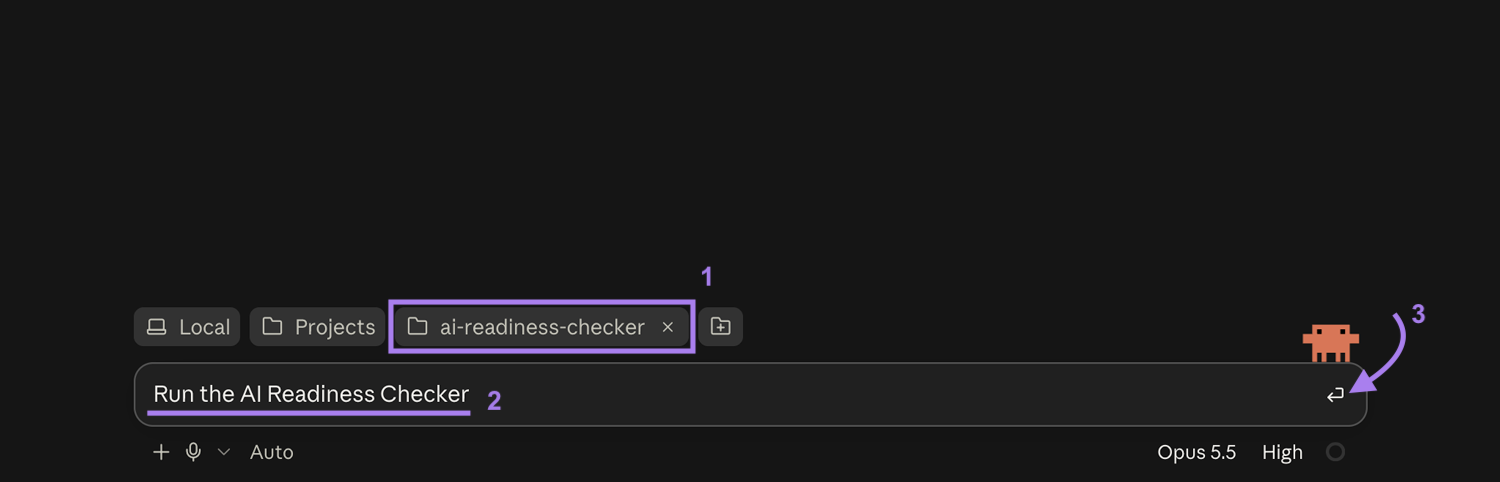Image resolution: width=1500 pixels, height=482 pixels.
Task: Click the laptop icon in the Local chip
Action: click(157, 327)
